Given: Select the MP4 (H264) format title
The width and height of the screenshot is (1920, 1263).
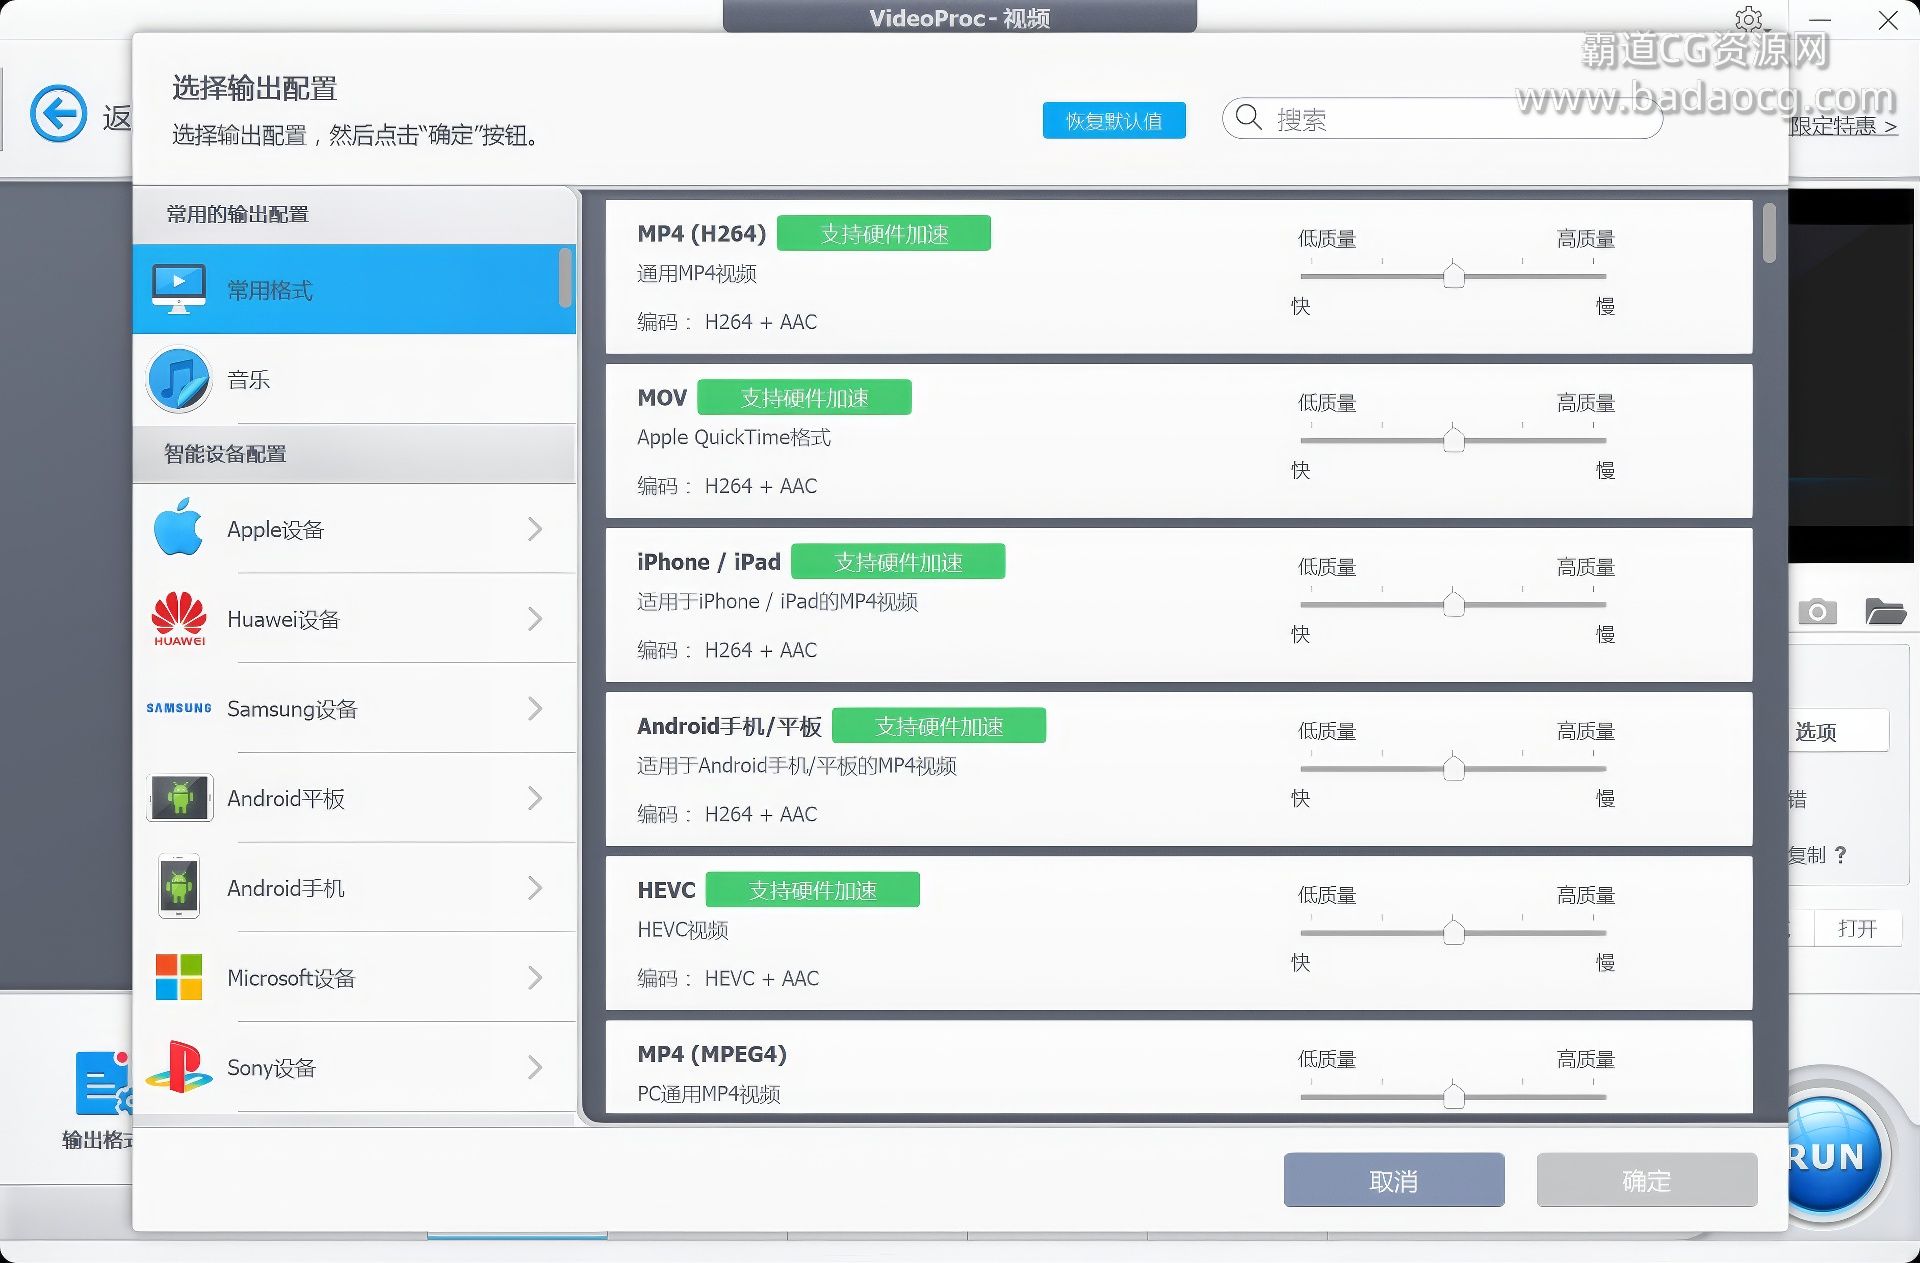Looking at the screenshot, I should coord(702,234).
